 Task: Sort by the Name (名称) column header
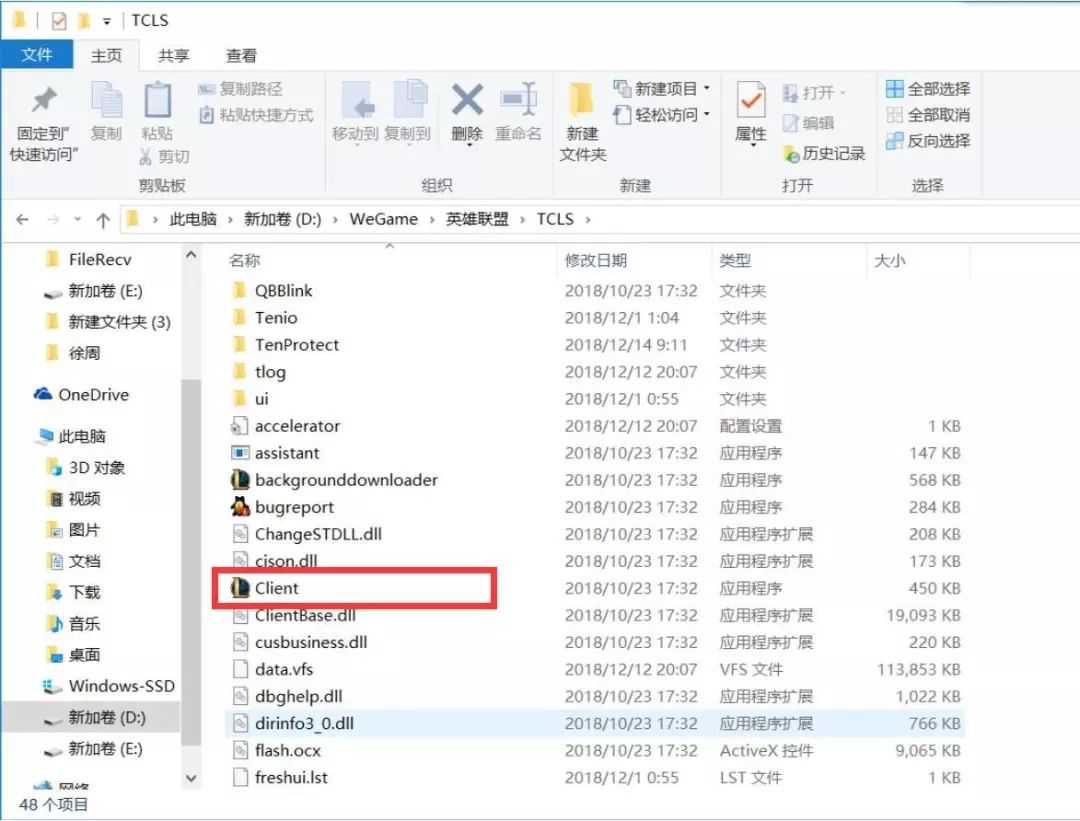coord(245,260)
